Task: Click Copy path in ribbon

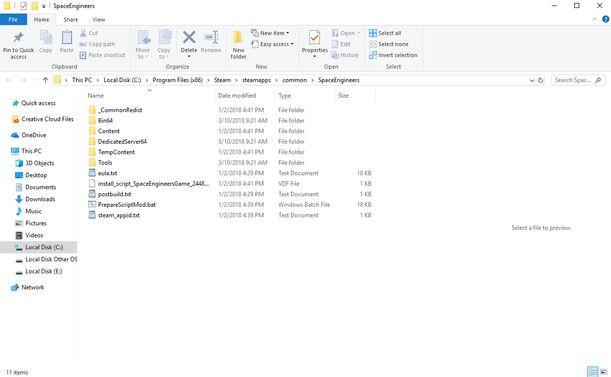Action: pos(97,44)
